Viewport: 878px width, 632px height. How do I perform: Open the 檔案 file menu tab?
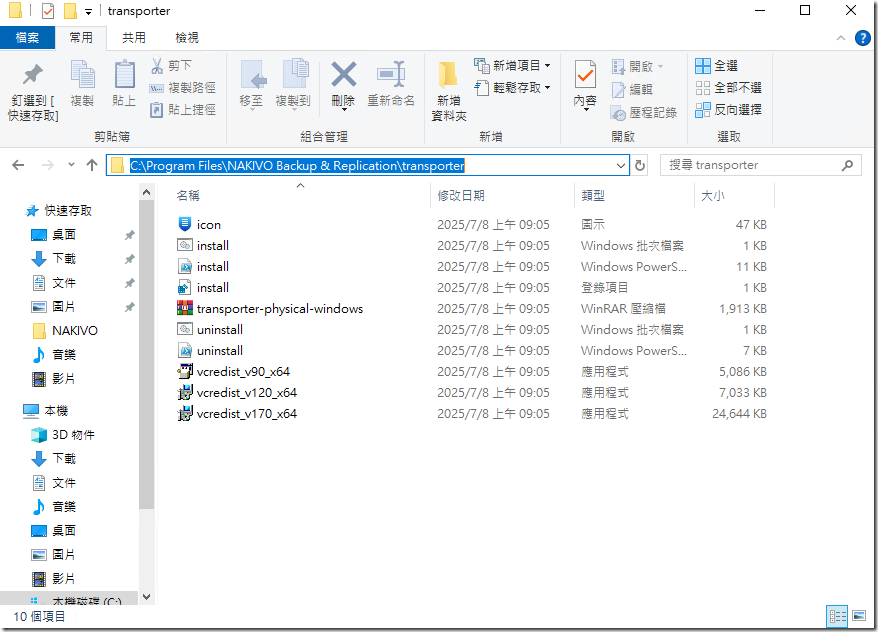click(27, 38)
